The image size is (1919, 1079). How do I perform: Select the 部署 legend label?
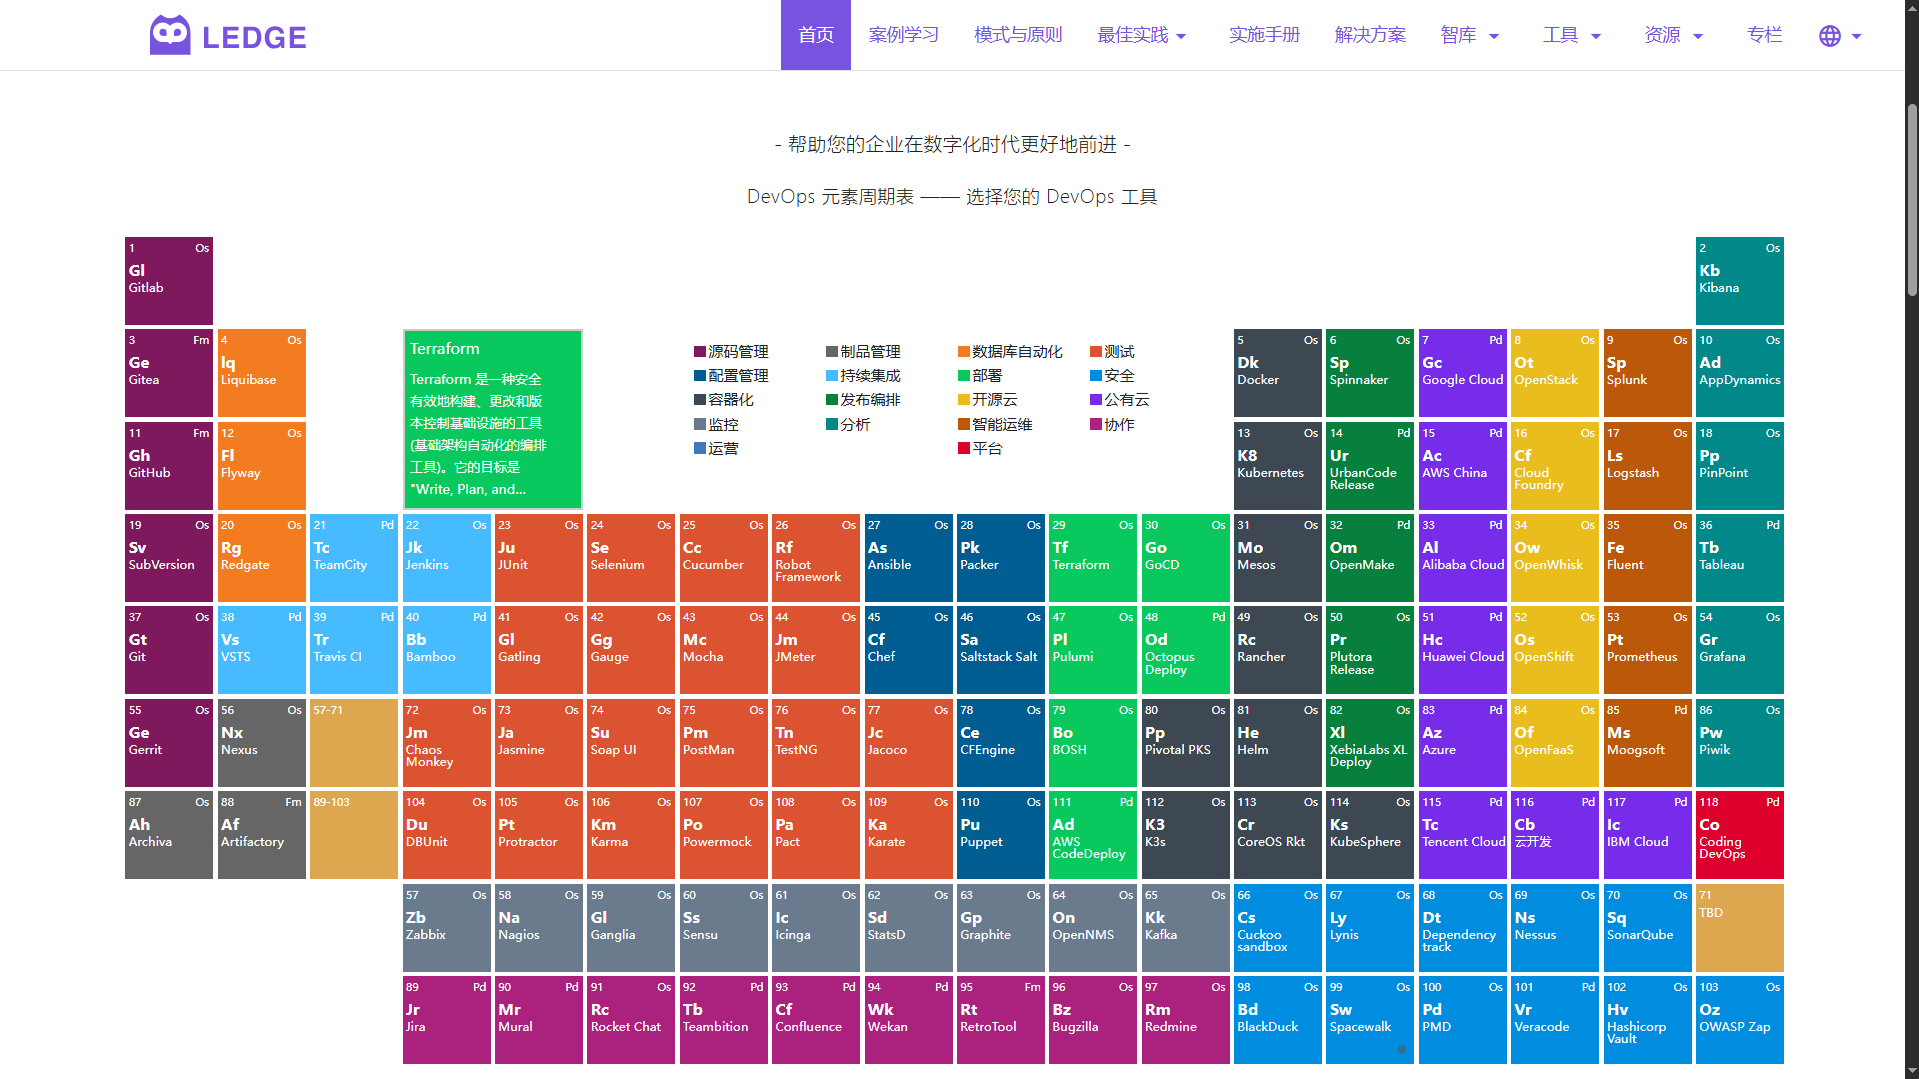(987, 376)
